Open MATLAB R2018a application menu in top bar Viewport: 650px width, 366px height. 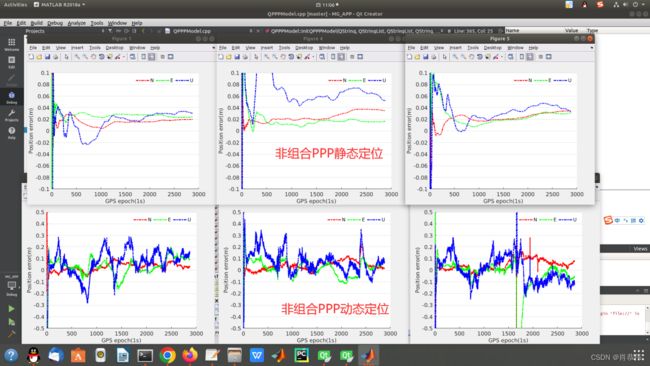tap(59, 5)
